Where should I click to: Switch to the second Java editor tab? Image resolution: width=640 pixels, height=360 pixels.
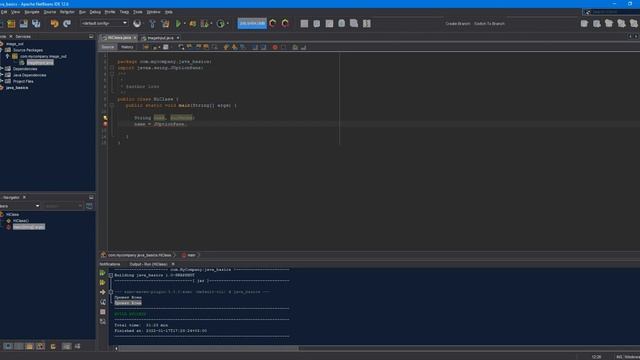click(x=160, y=38)
